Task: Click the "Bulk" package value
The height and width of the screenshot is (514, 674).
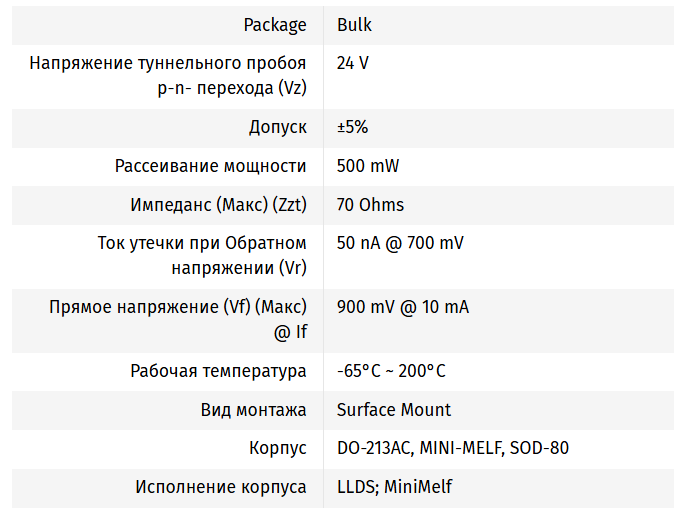Action: [x=354, y=24]
